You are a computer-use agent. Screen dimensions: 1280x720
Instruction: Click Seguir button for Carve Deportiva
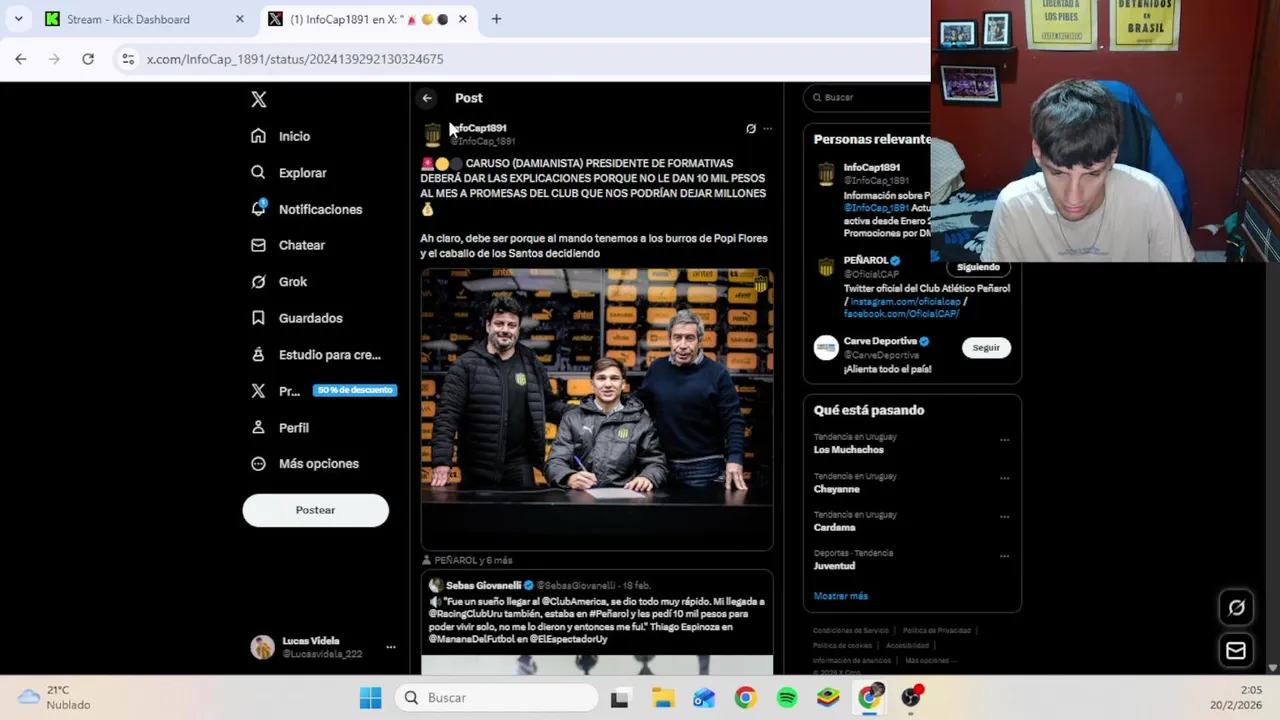[x=986, y=347]
